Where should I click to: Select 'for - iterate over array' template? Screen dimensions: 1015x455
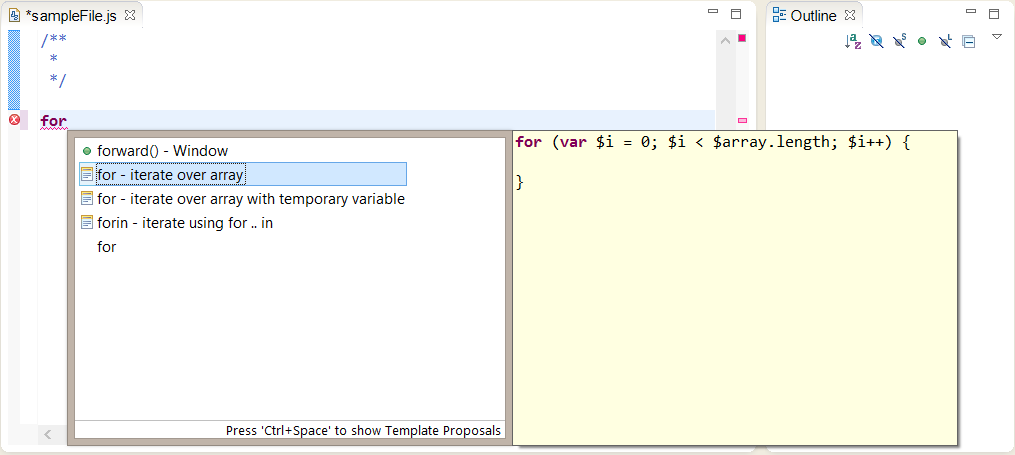click(170, 175)
